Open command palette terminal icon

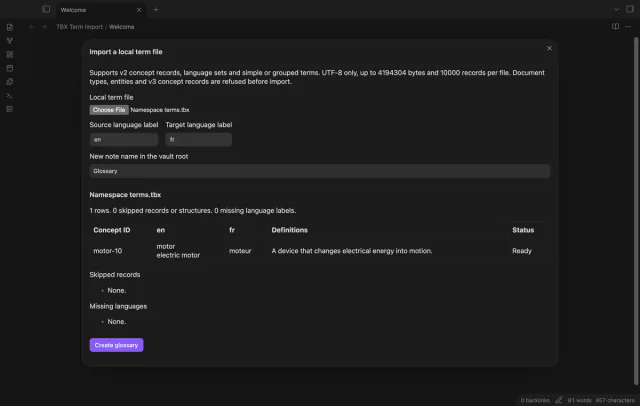[x=10, y=95]
